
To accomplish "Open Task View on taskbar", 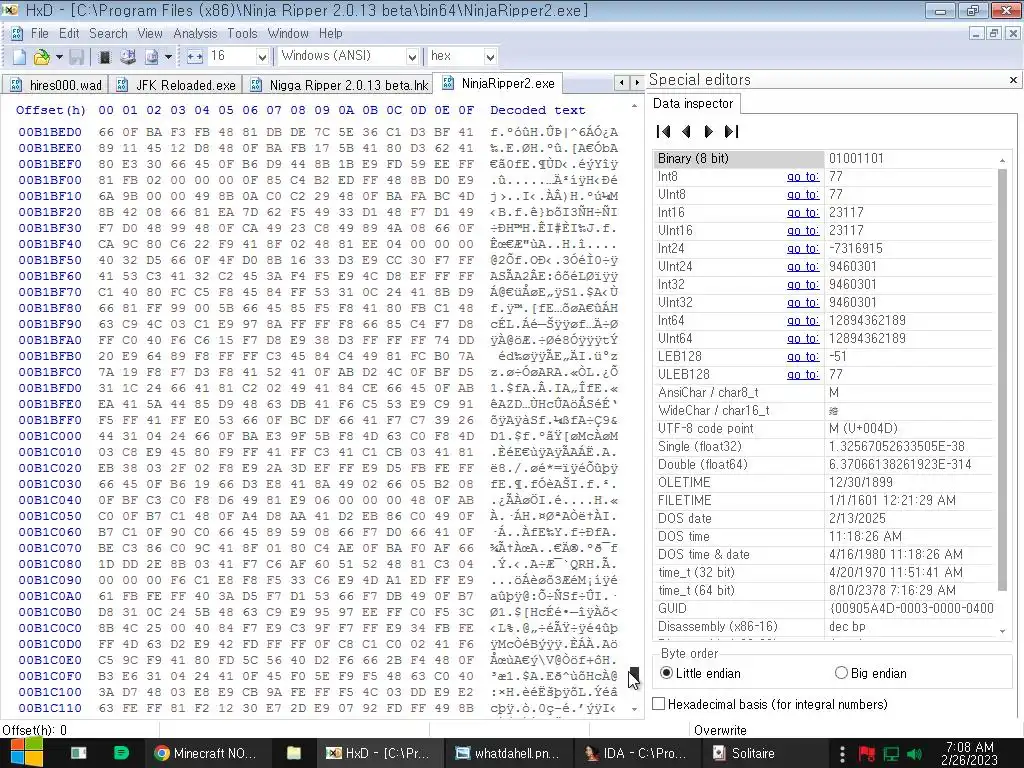I will coord(79,753).
